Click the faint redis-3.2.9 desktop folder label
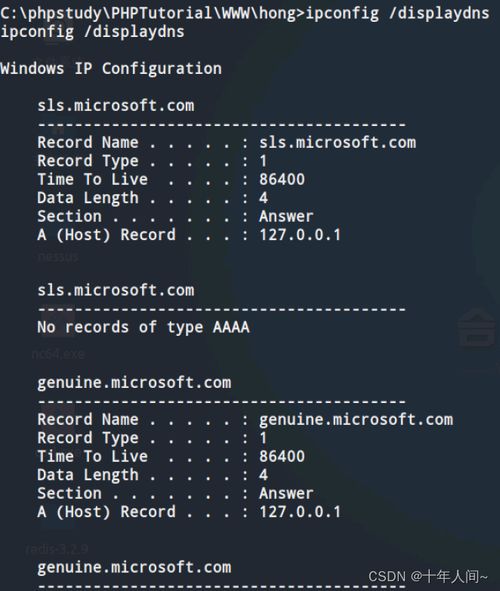This screenshot has width=500, height=591. point(57,548)
